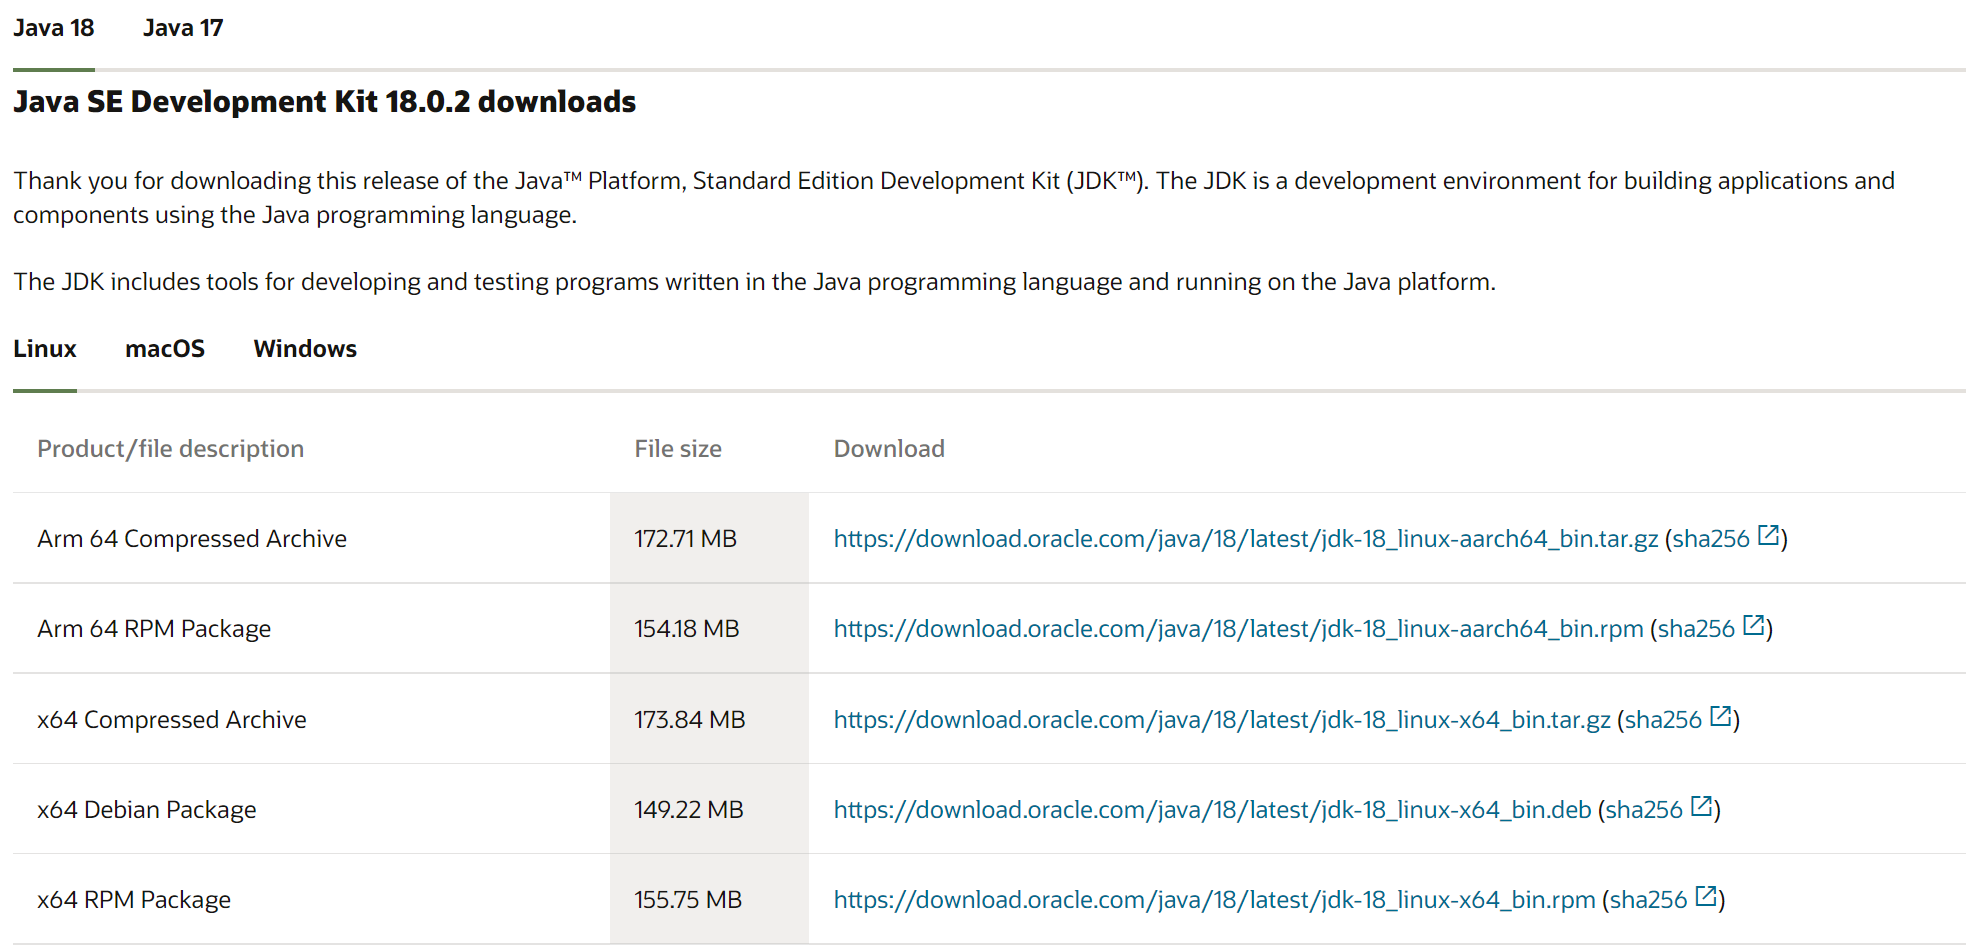This screenshot has width=1966, height=950.
Task: Select the Linux platform tab
Action: 45,349
